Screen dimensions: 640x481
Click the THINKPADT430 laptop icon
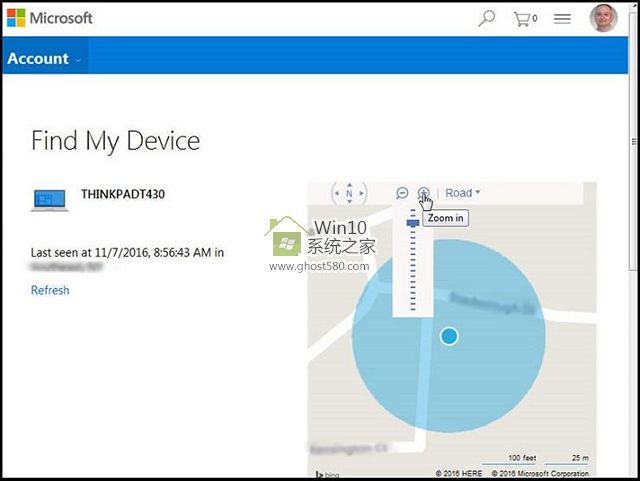click(49, 200)
